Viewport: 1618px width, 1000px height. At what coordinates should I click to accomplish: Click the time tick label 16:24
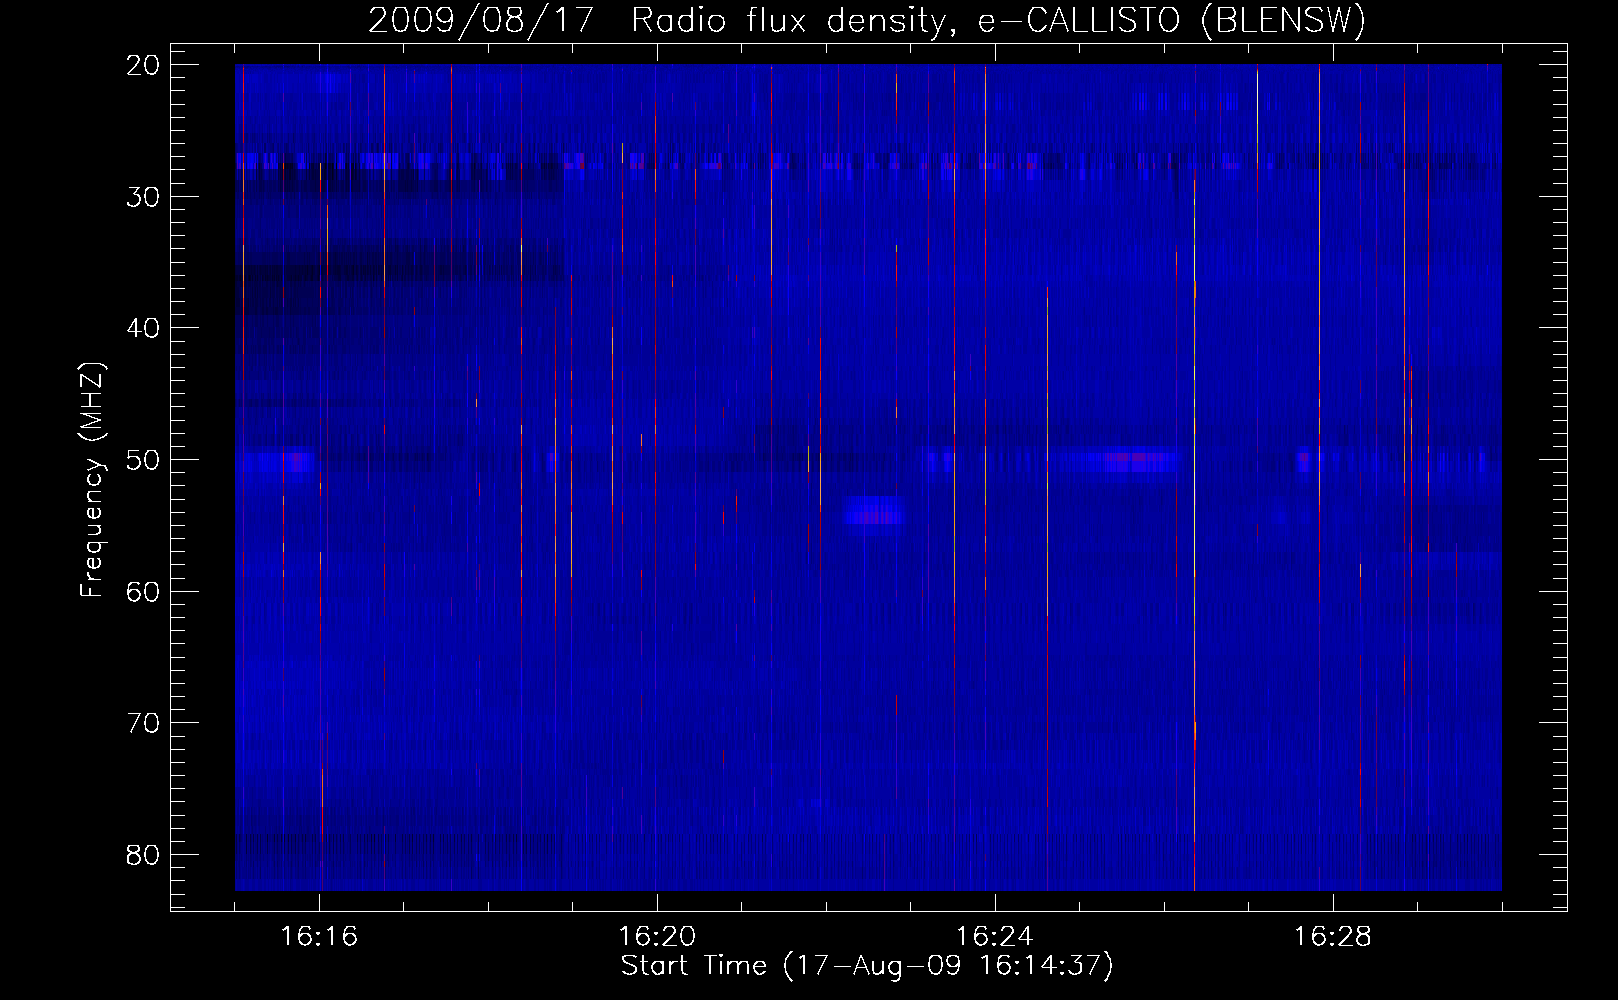pos(995,936)
